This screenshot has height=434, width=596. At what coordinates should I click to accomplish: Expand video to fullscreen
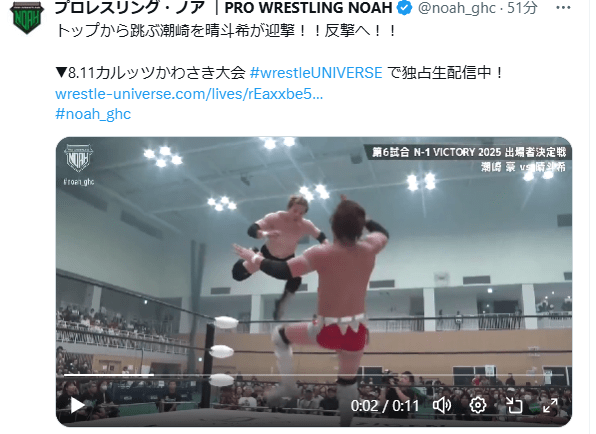tap(550, 405)
